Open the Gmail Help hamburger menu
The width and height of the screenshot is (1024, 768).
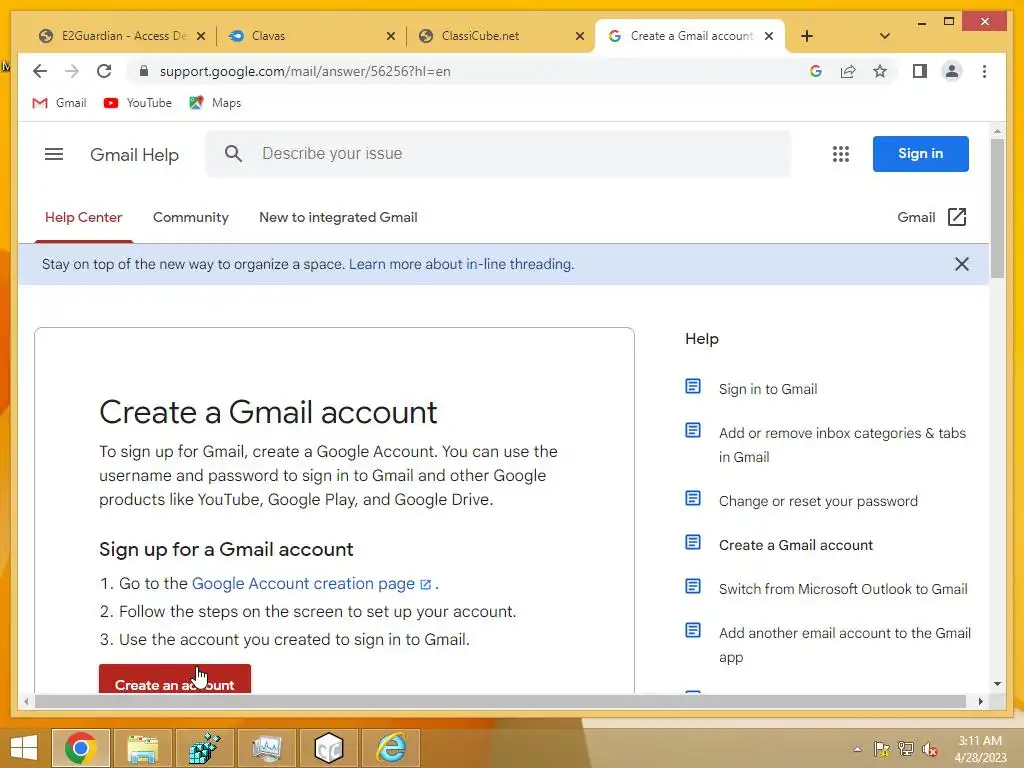tap(54, 154)
